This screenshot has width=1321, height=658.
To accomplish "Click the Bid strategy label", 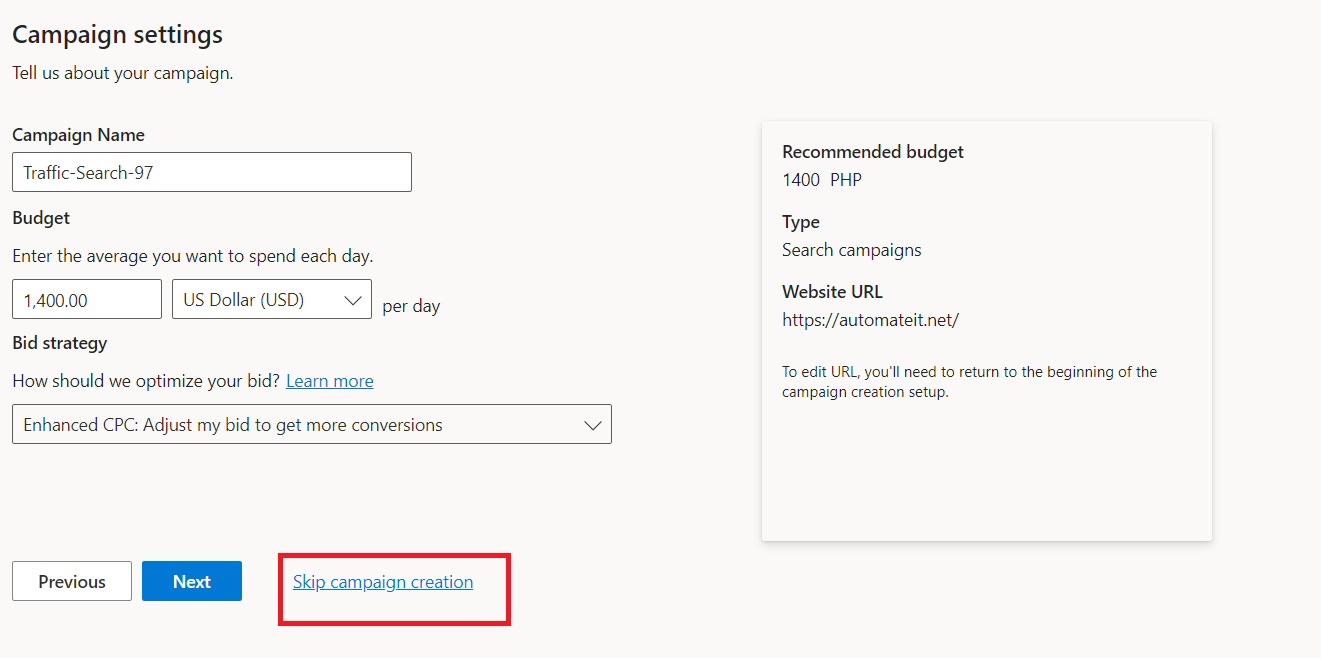I will tap(59, 343).
